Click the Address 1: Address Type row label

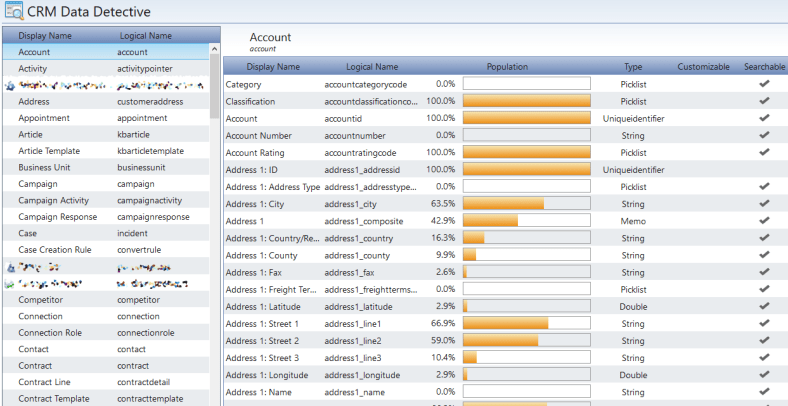(273, 187)
